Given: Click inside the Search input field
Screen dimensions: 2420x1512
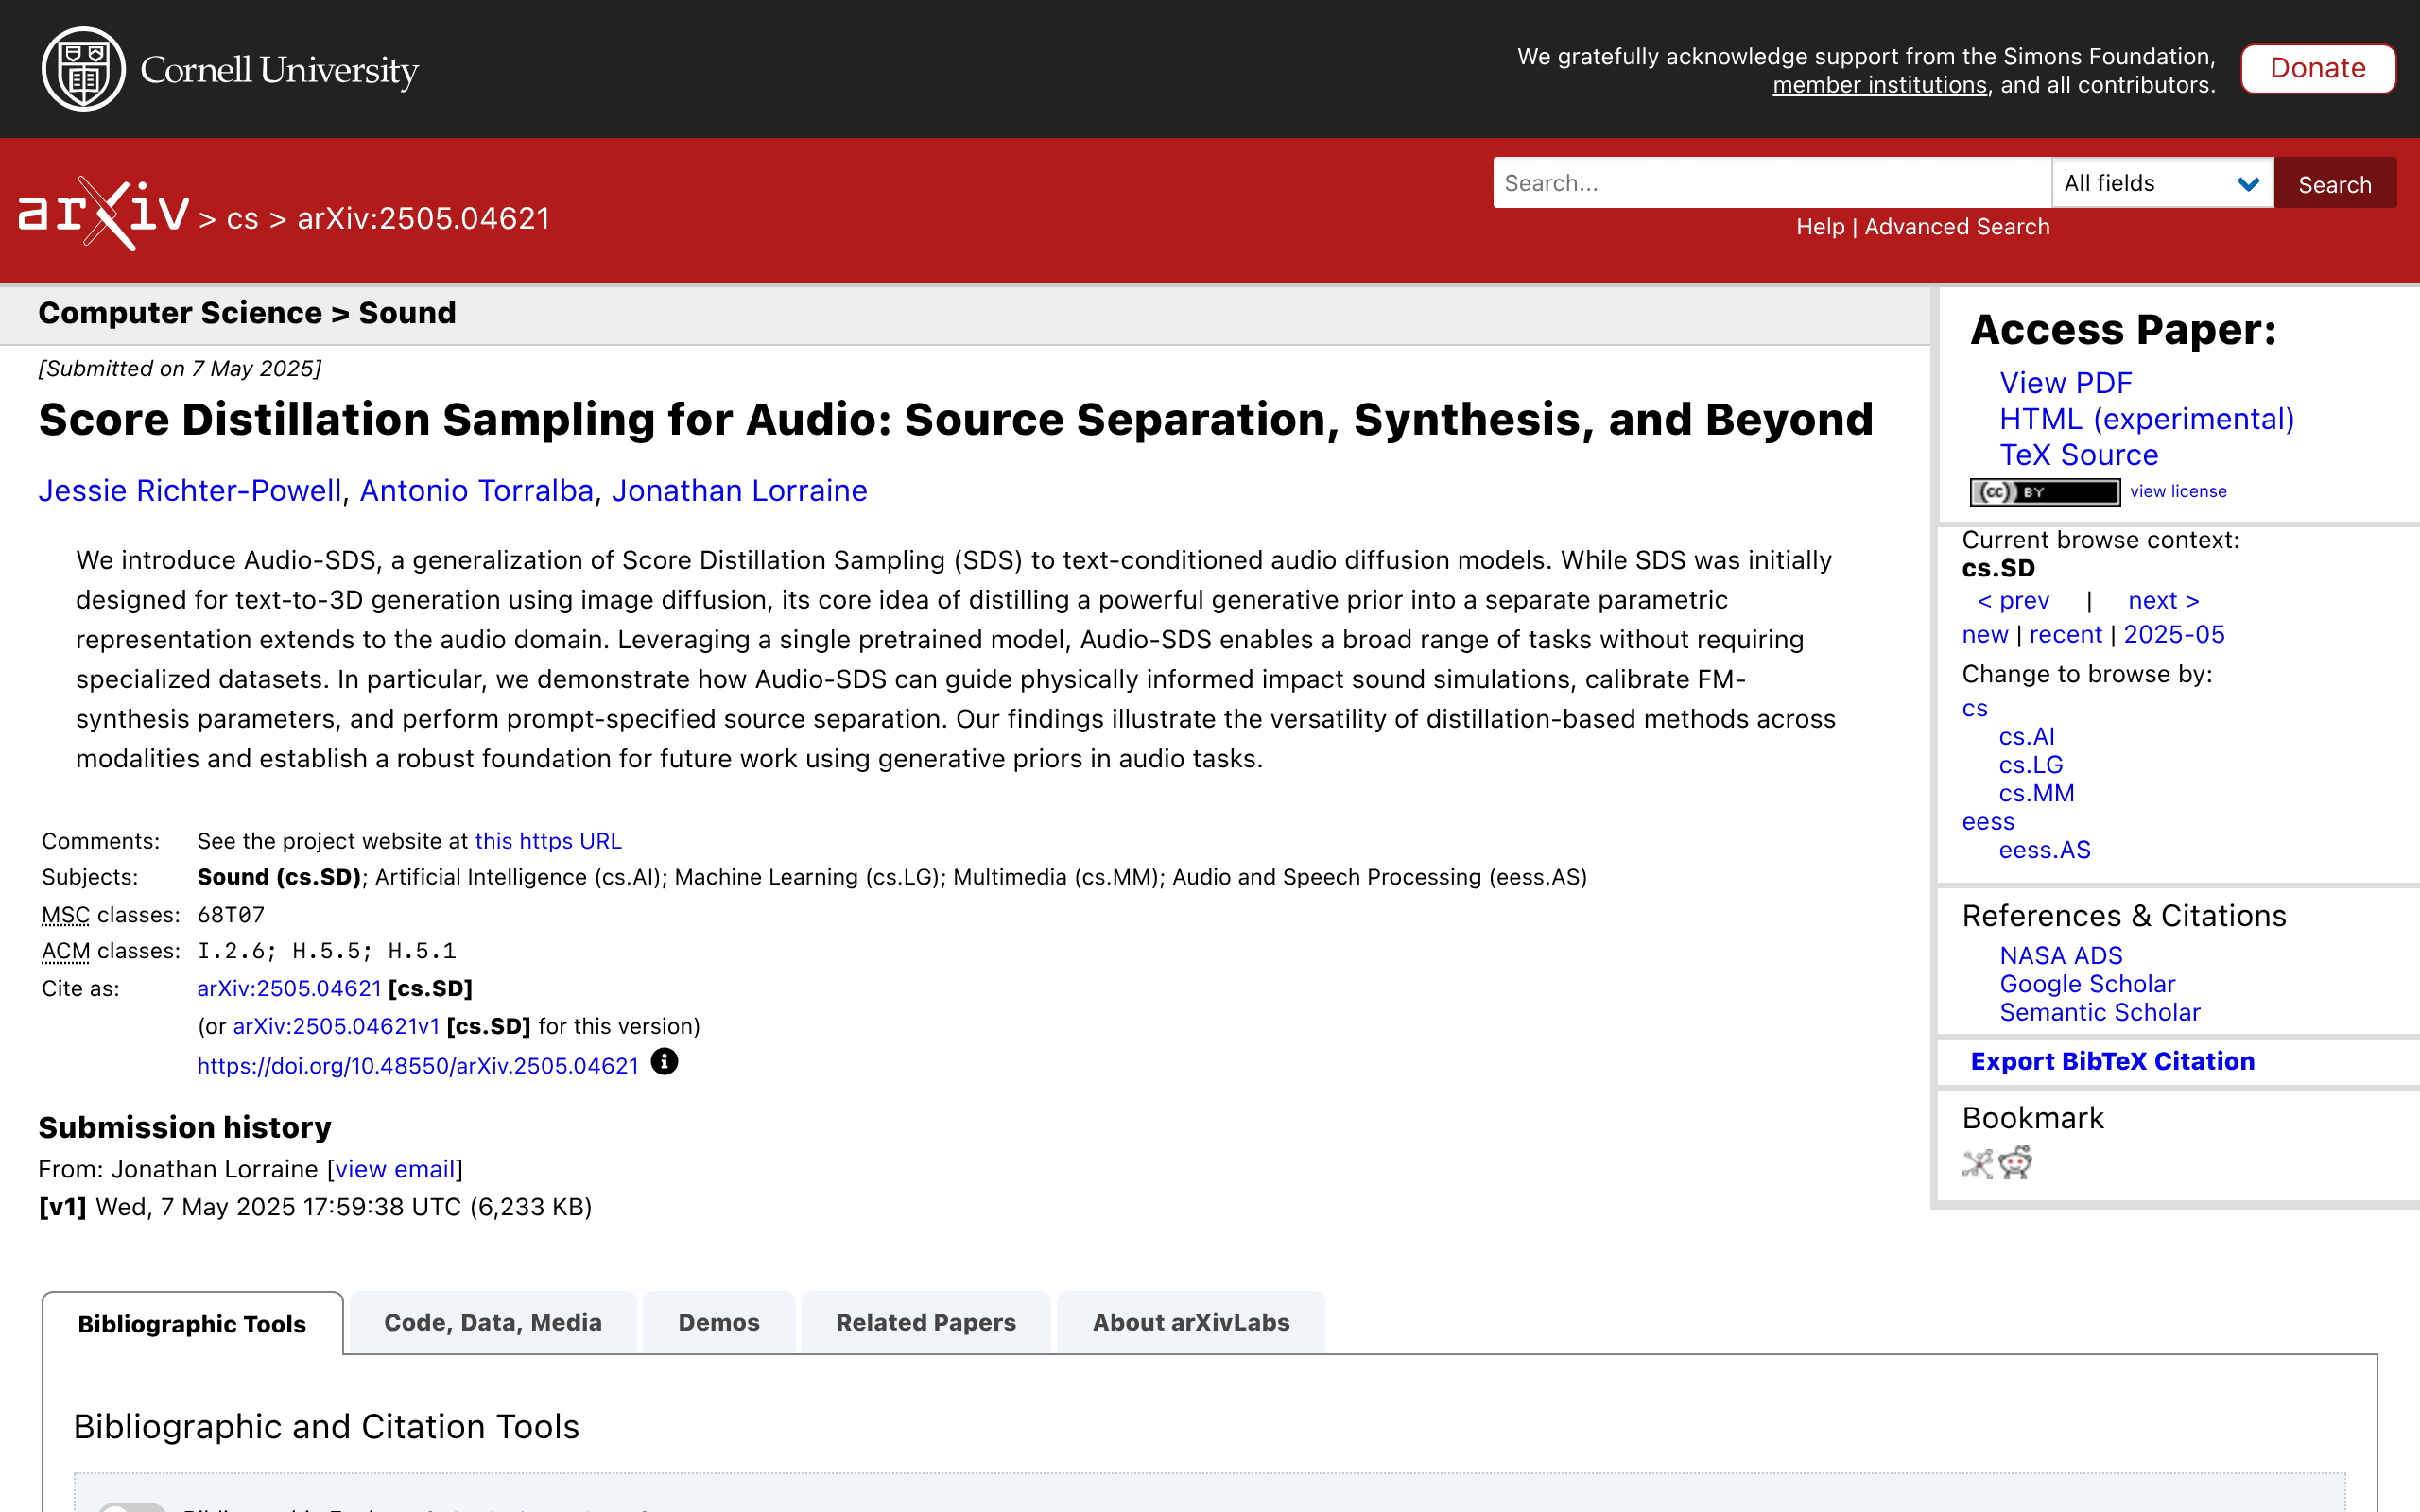Looking at the screenshot, I should pyautogui.click(x=1771, y=183).
